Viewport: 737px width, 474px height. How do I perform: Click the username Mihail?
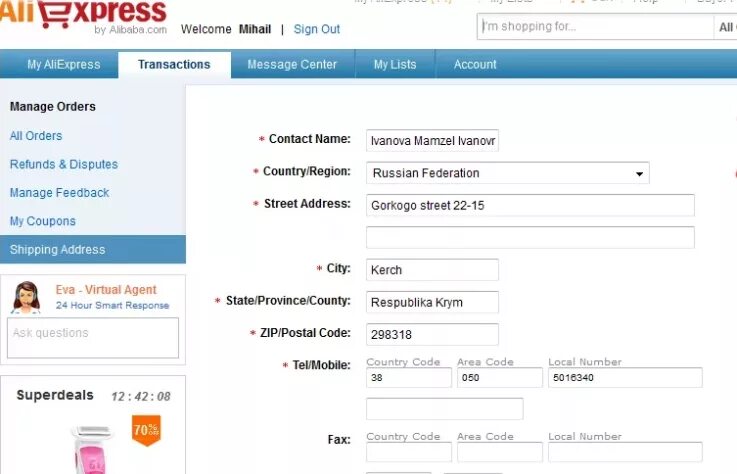coord(255,29)
